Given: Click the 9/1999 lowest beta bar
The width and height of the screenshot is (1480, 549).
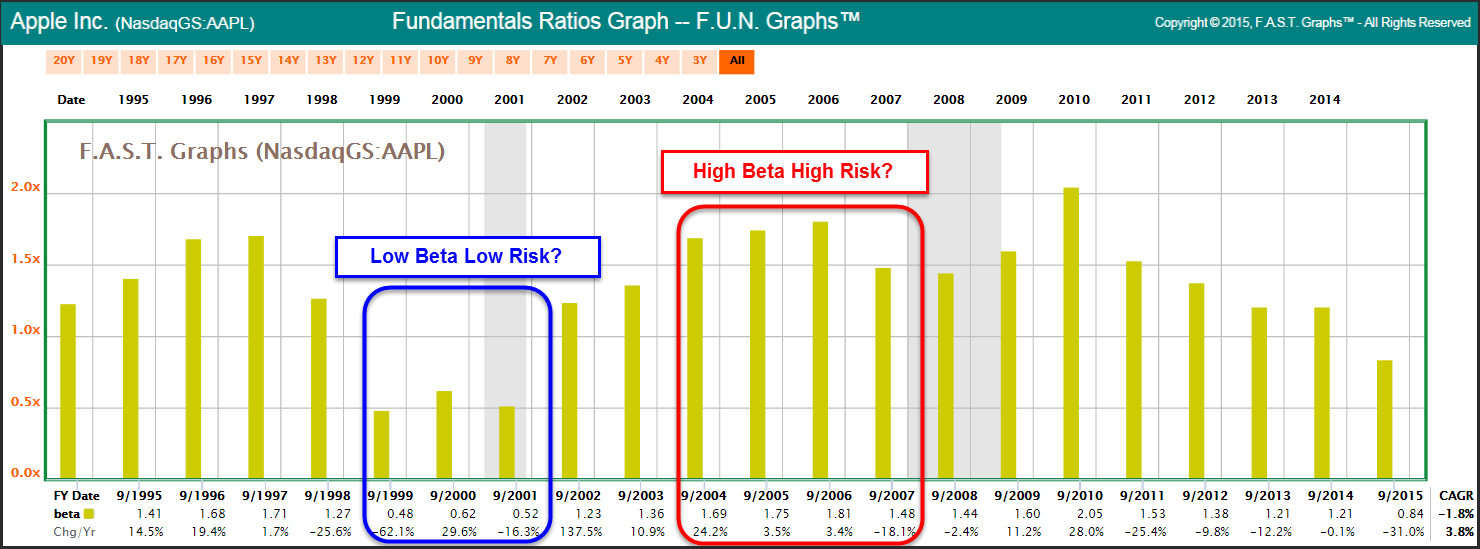Looking at the screenshot, I should tap(381, 444).
